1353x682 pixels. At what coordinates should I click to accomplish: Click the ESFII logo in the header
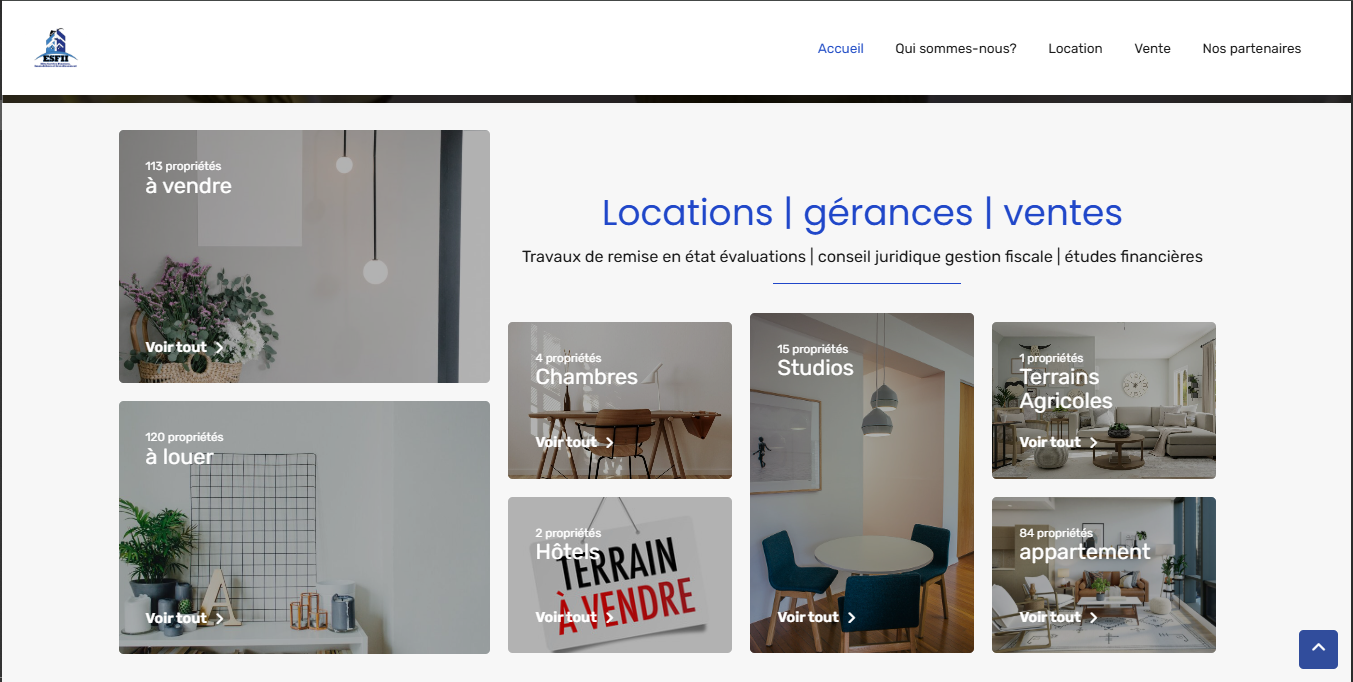(55, 48)
